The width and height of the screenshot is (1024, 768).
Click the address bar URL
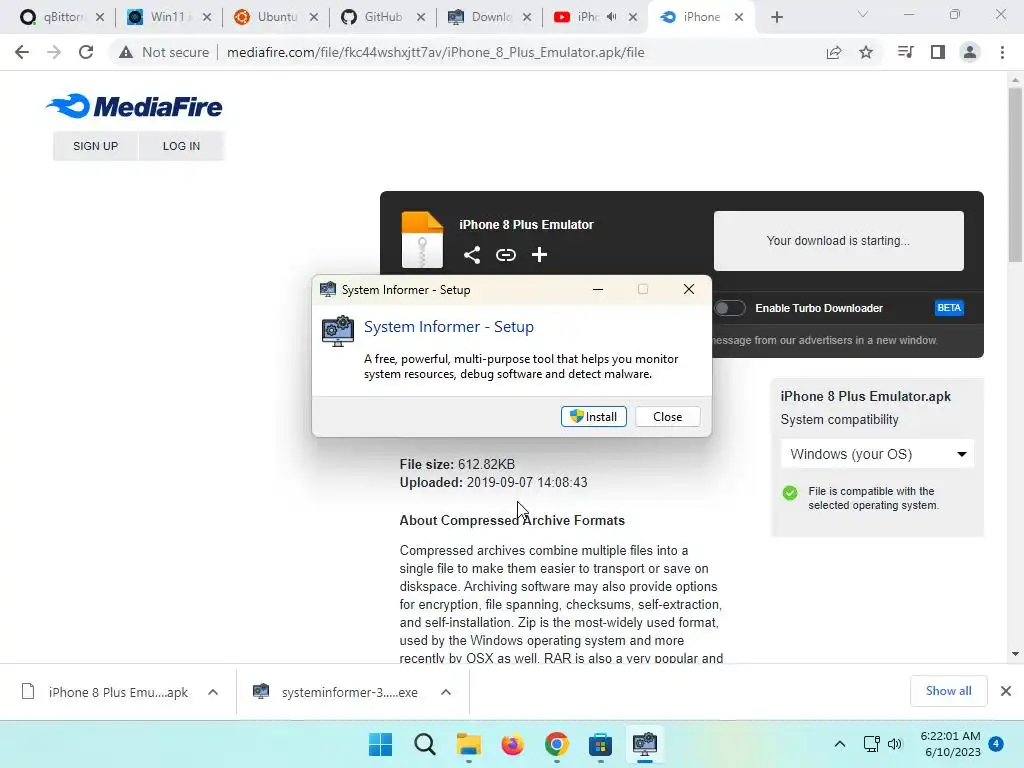coord(436,52)
